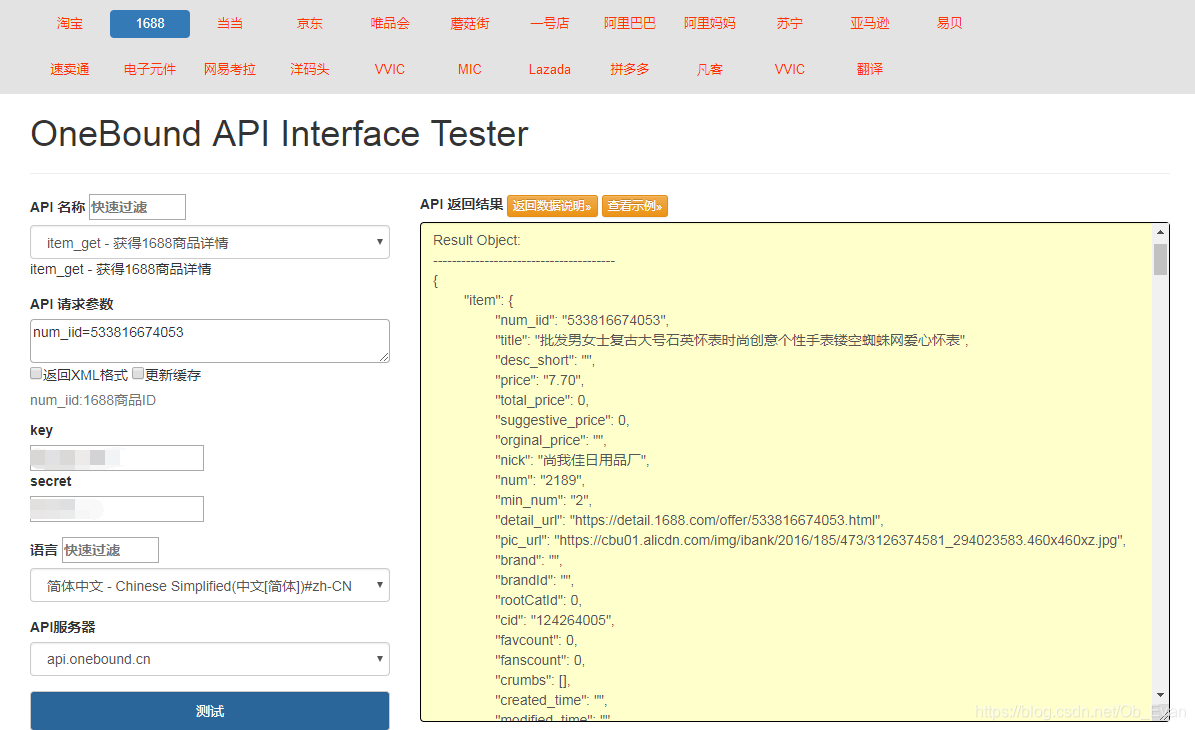
Task: Click the key input field
Action: [117, 458]
